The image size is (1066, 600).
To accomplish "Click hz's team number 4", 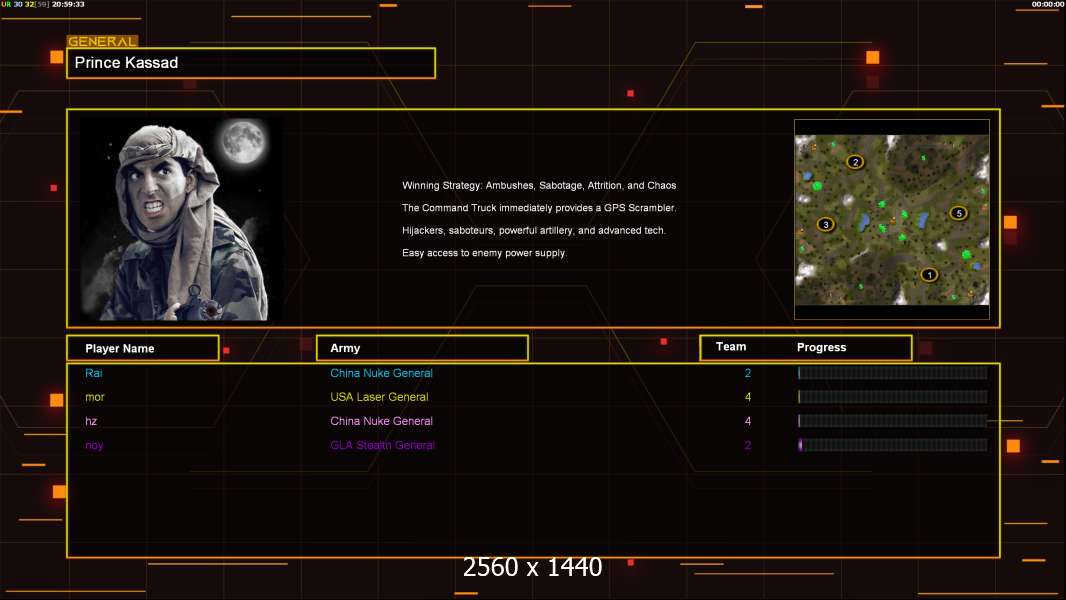I will pos(747,421).
